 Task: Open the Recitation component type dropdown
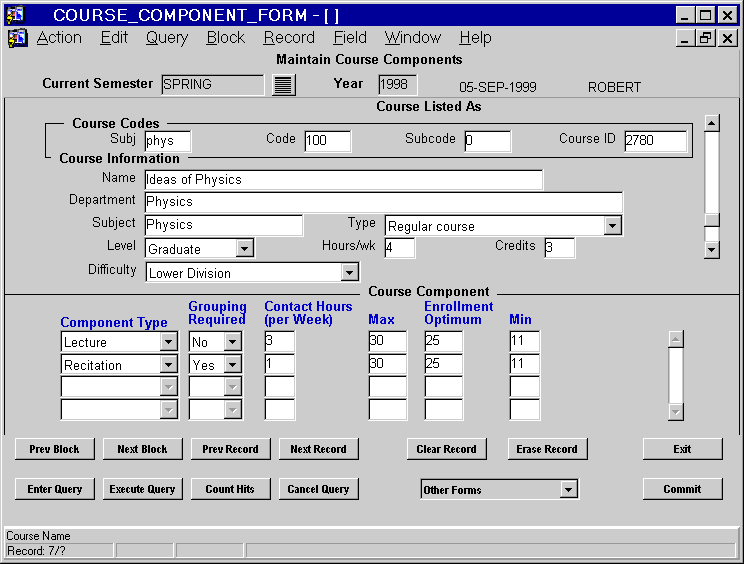[x=168, y=364]
